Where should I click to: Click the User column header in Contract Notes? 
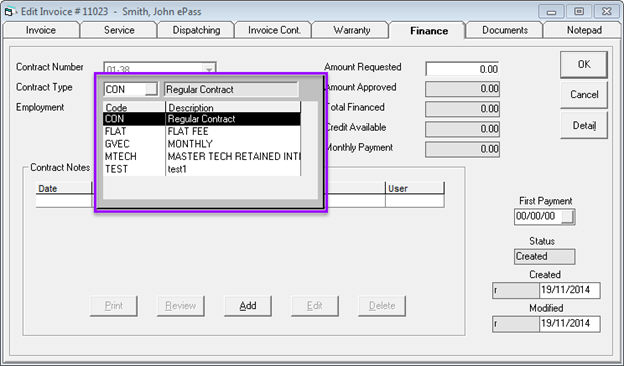[415, 189]
